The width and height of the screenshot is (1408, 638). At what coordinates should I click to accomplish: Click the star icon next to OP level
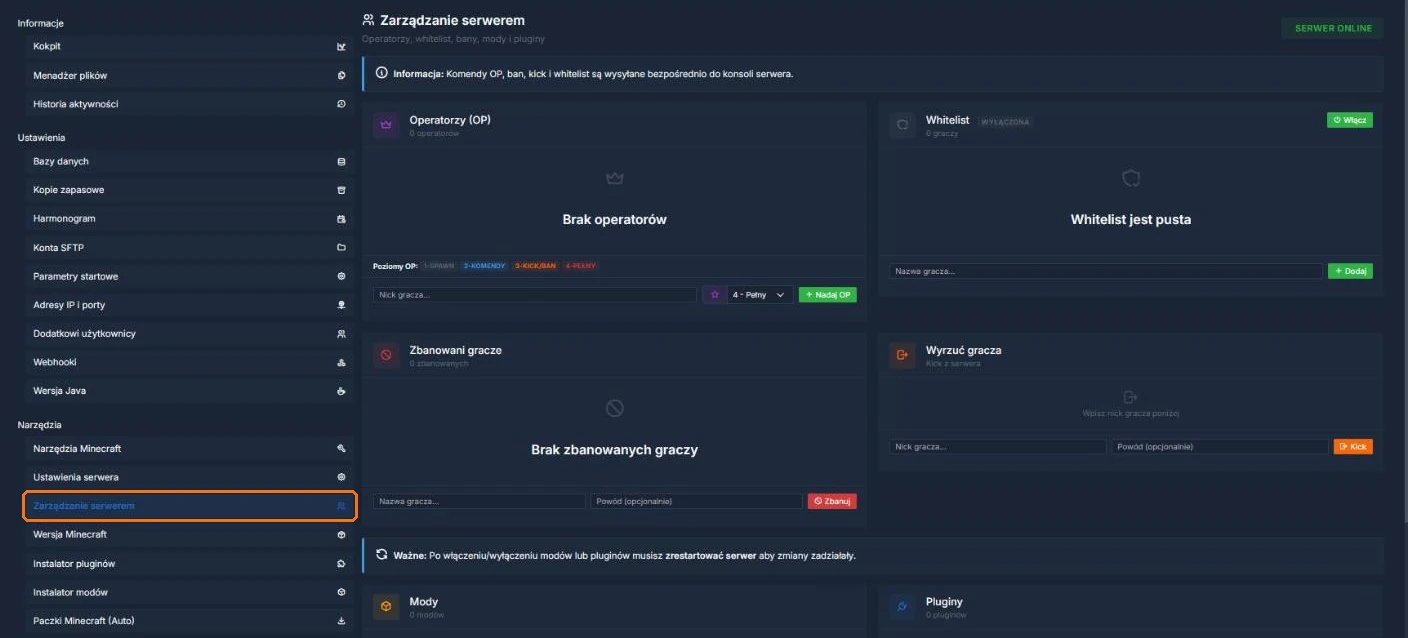coord(715,295)
